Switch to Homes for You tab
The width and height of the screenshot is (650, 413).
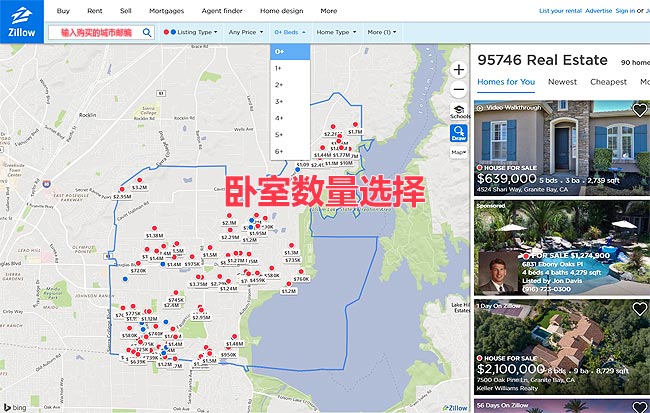506,82
